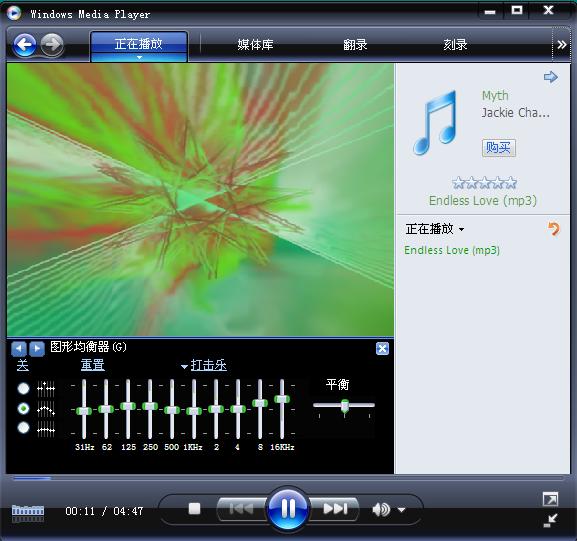Click the 8 KHz equalizer slider
The image size is (577, 541).
tap(260, 403)
